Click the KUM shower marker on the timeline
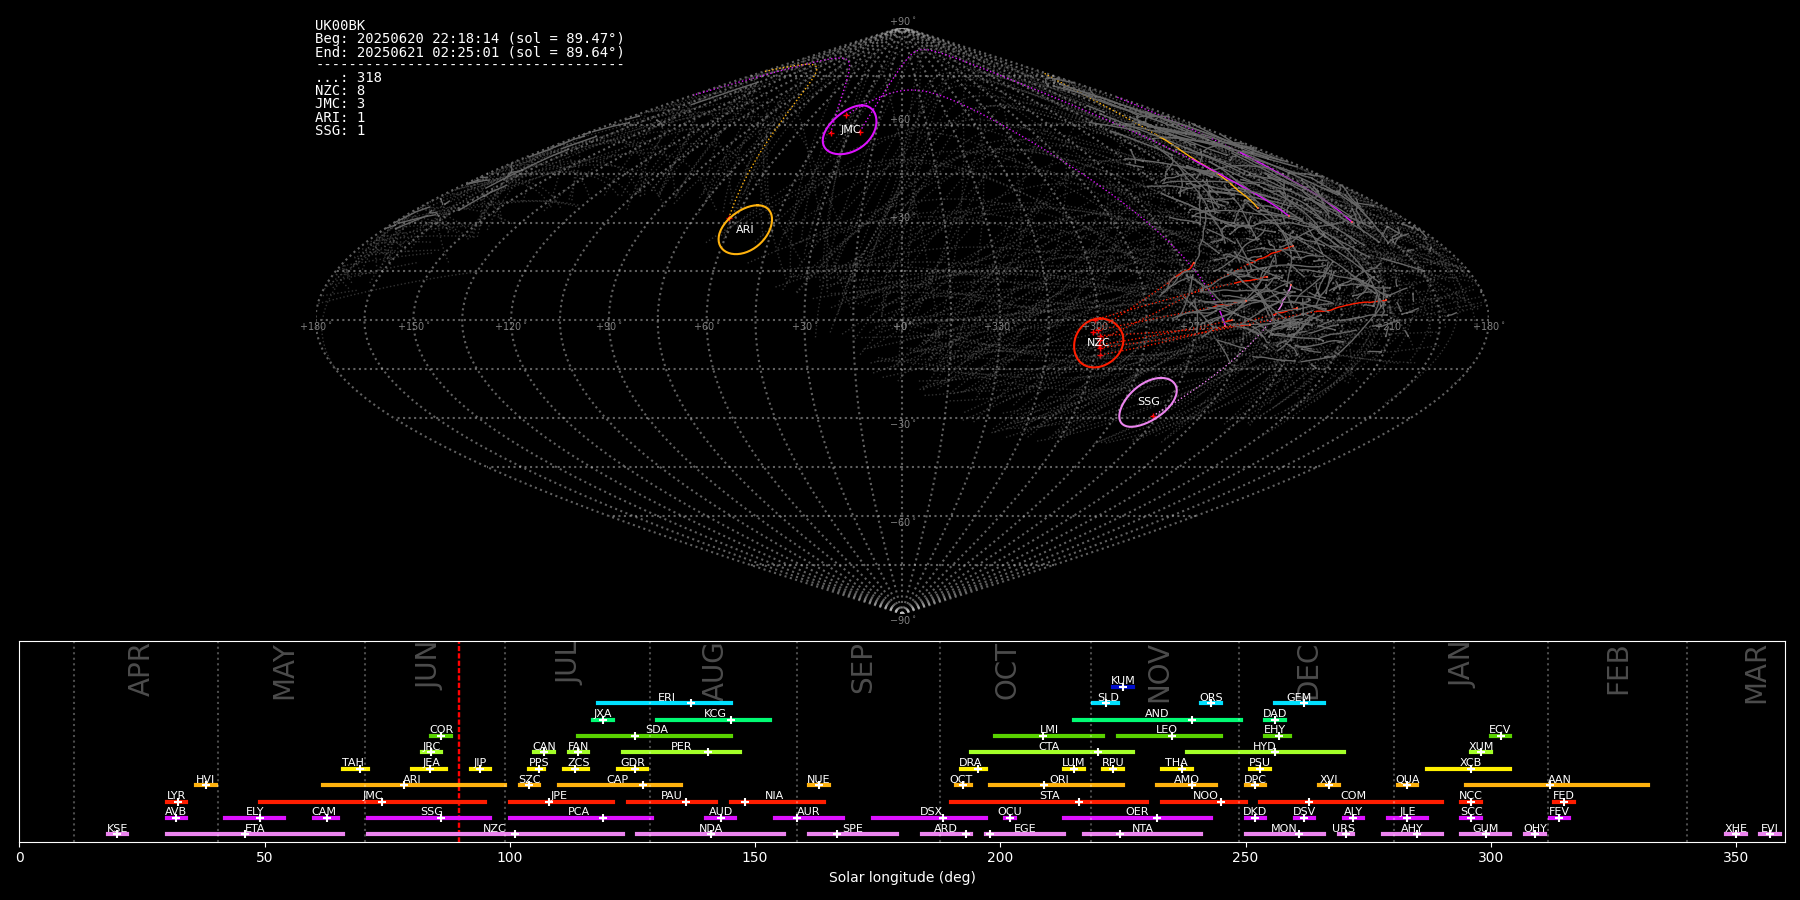Viewport: 1800px width, 900px height. tap(1123, 687)
